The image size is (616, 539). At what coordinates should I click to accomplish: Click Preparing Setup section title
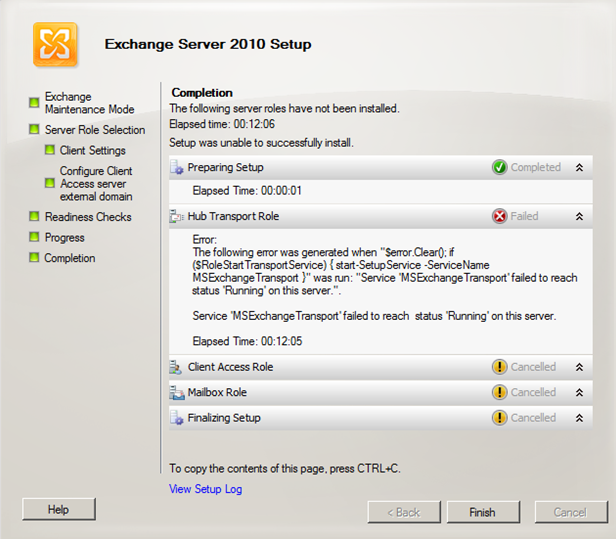point(226,167)
